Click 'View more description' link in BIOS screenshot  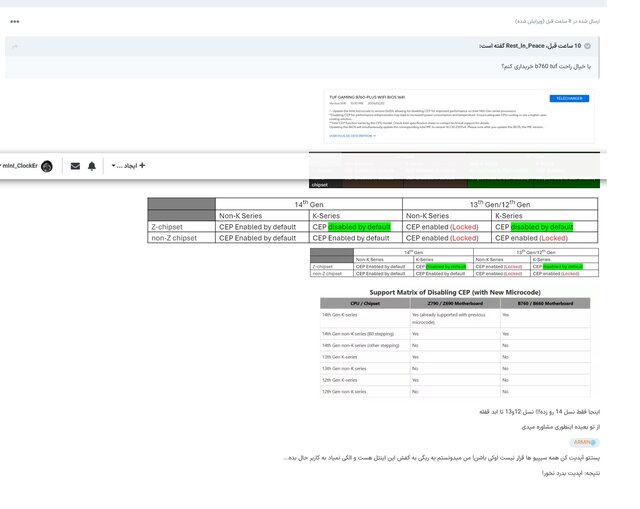[x=349, y=135]
